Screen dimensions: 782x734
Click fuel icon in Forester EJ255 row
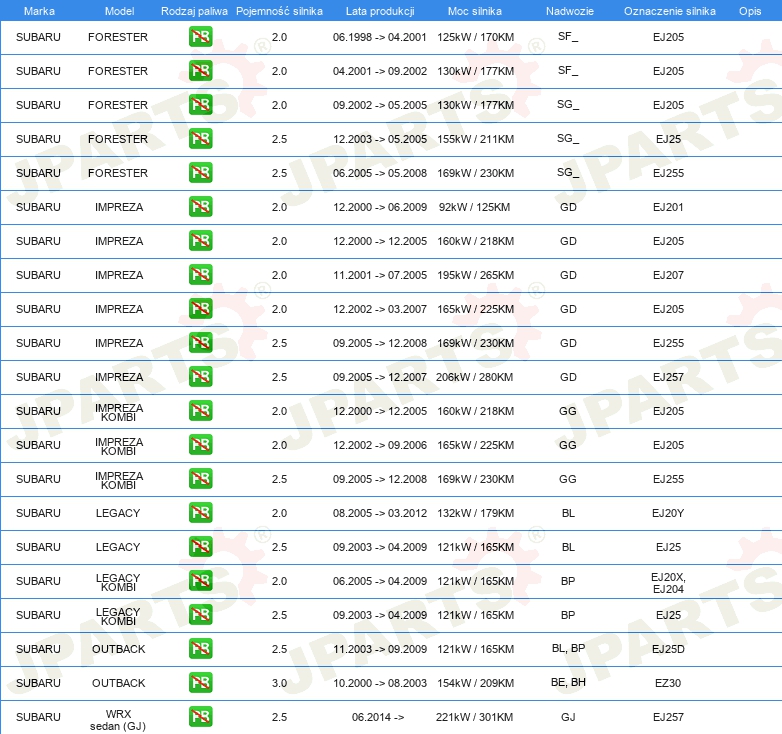[x=200, y=173]
